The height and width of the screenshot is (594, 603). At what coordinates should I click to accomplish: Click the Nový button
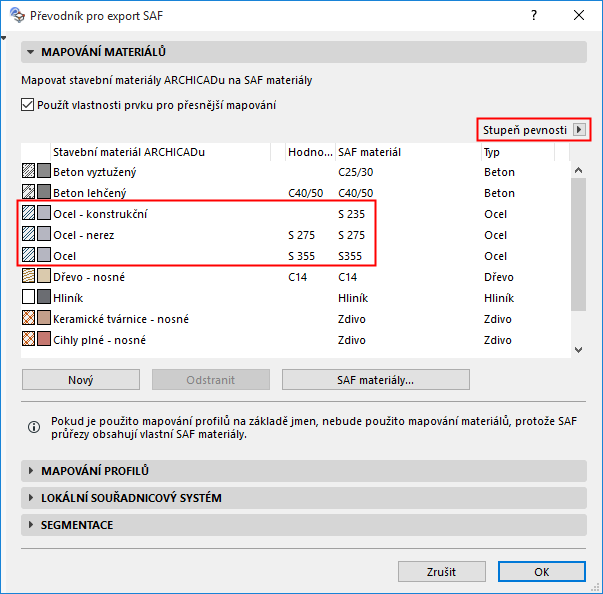pos(81,380)
